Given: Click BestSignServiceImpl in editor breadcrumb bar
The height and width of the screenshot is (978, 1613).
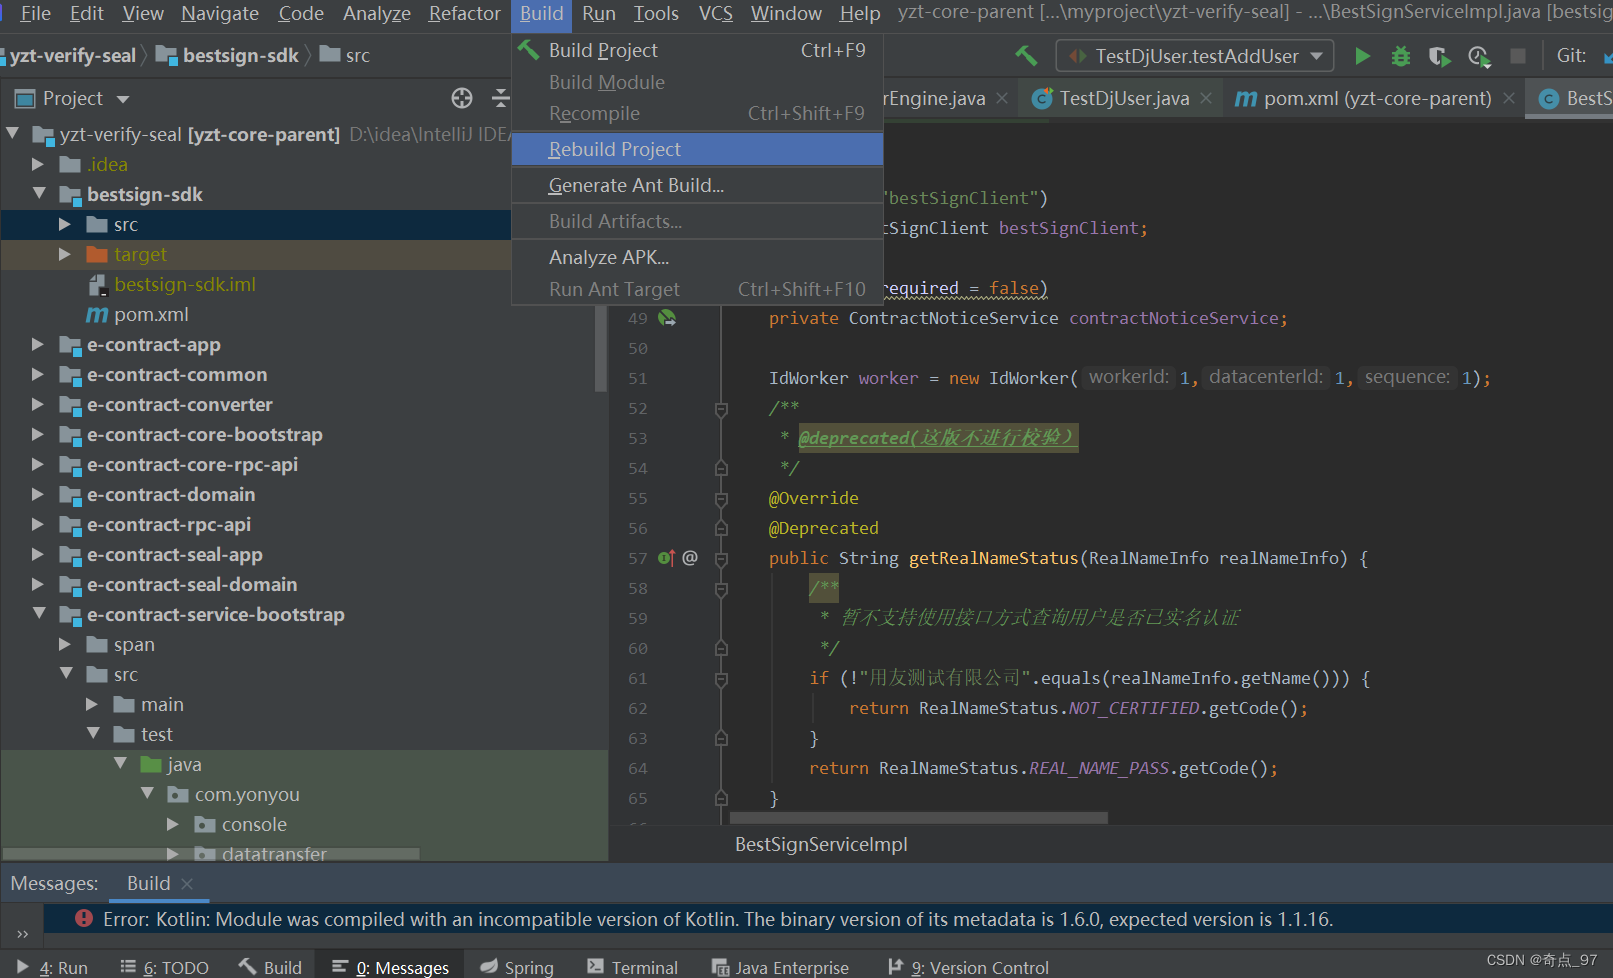Looking at the screenshot, I should click(821, 844).
